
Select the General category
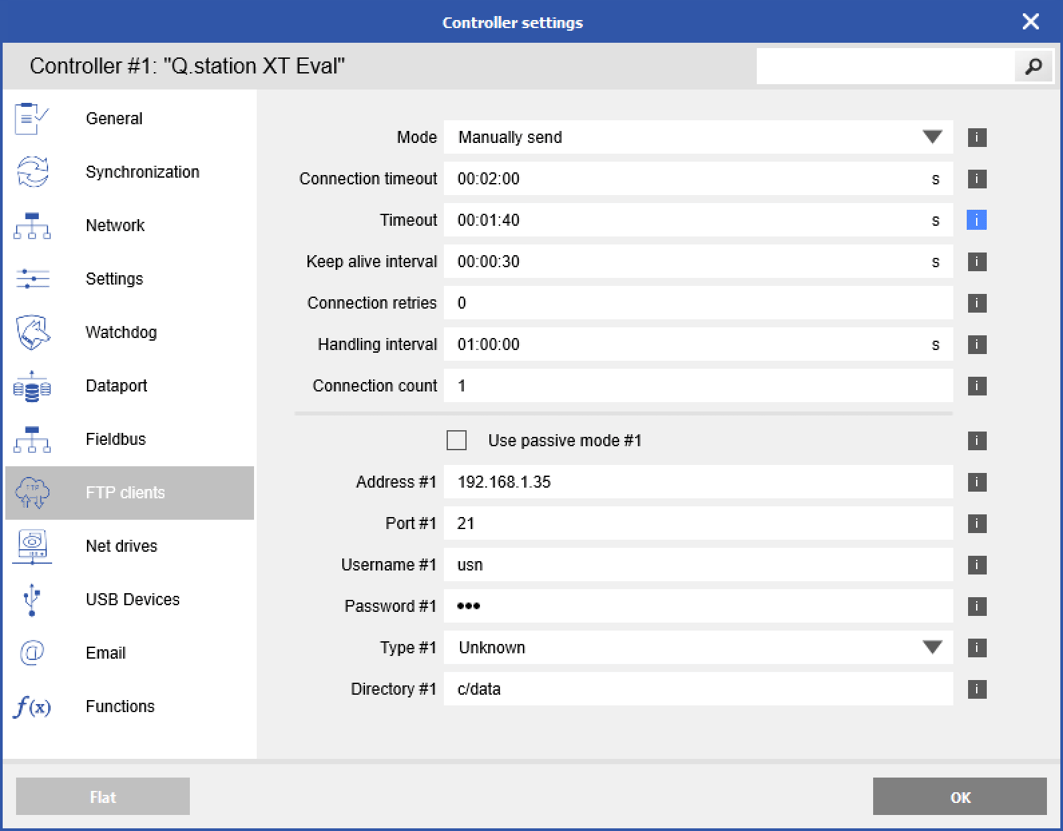tap(113, 118)
